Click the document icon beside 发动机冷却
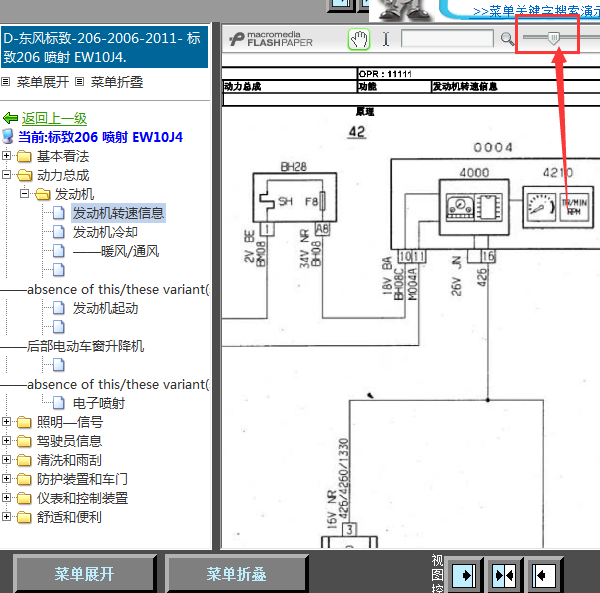This screenshot has width=600, height=593. [x=59, y=232]
